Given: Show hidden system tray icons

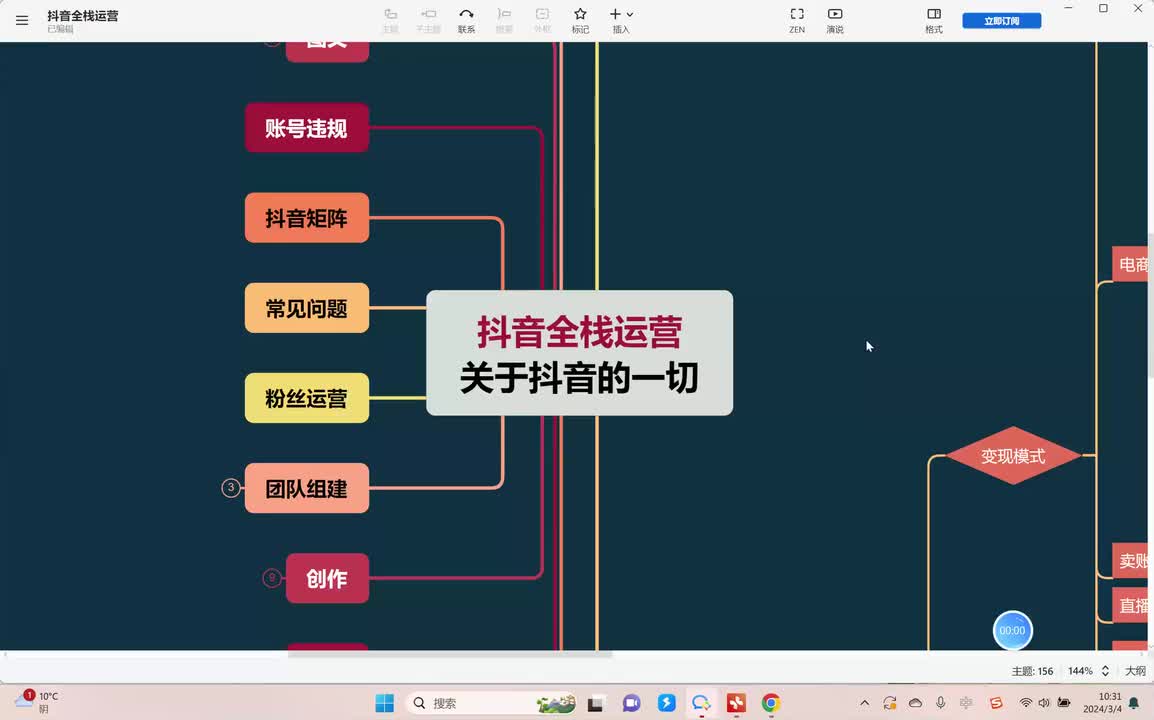Looking at the screenshot, I should click(x=865, y=703).
